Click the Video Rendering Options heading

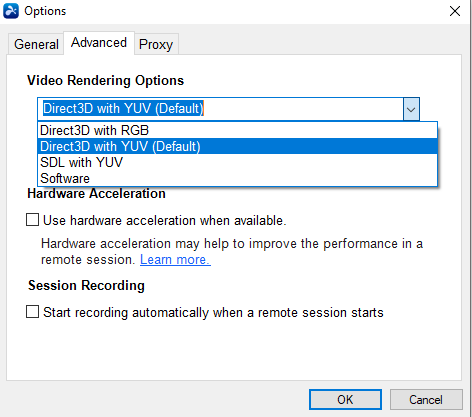tap(105, 80)
